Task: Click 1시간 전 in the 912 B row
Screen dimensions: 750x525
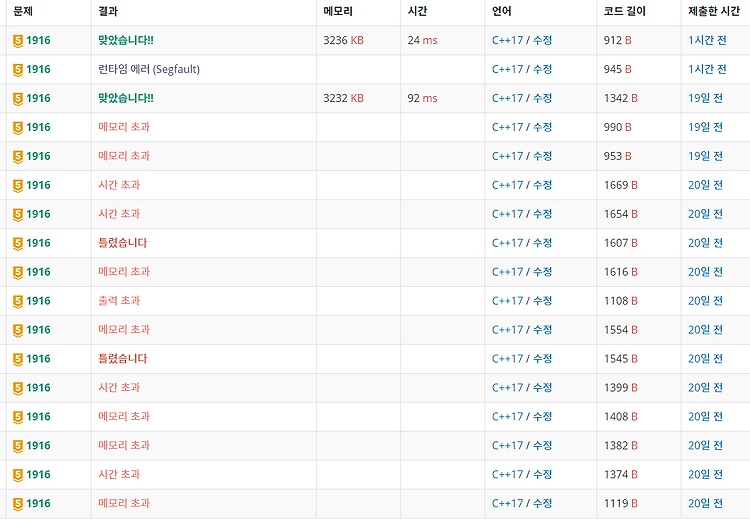Action: pos(707,40)
